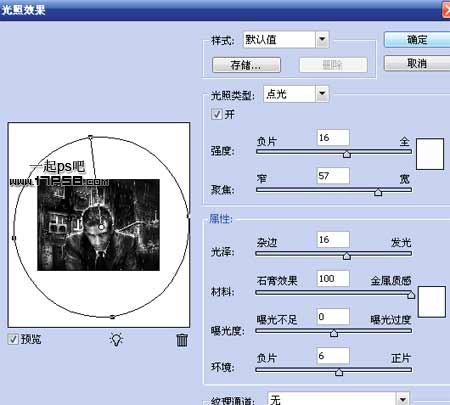450x405 pixels.
Task: Click the light bulb add-light icon
Action: pyautogui.click(x=116, y=339)
